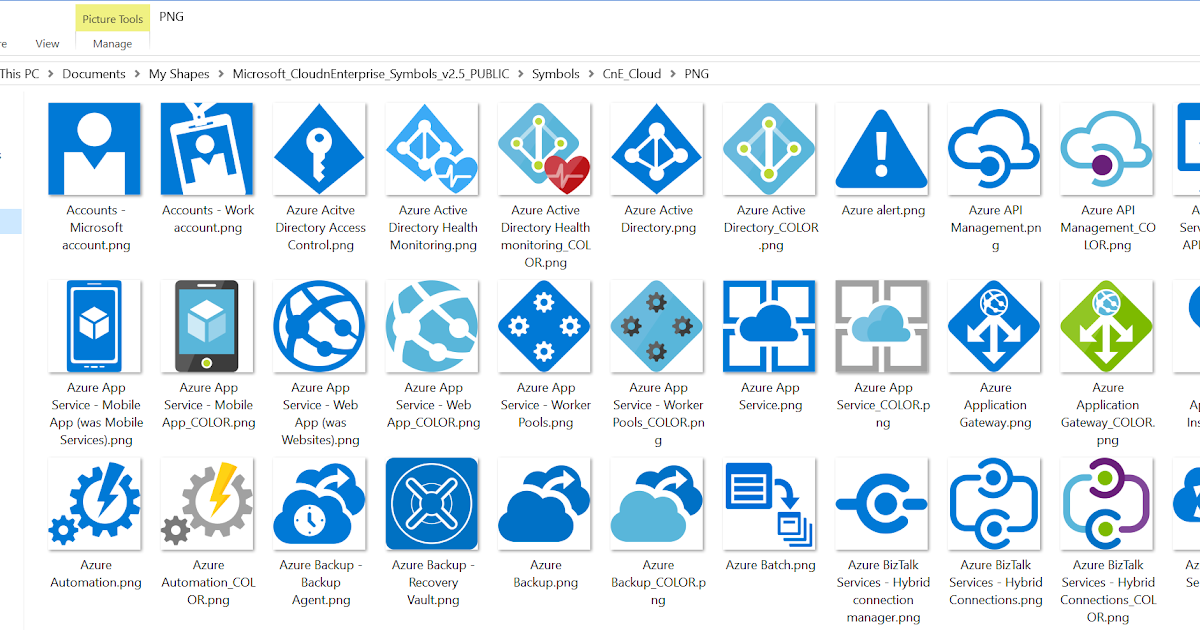Select the Azure Automation.png gear icon
Image resolution: width=1200 pixels, height=630 pixels.
pos(94,504)
